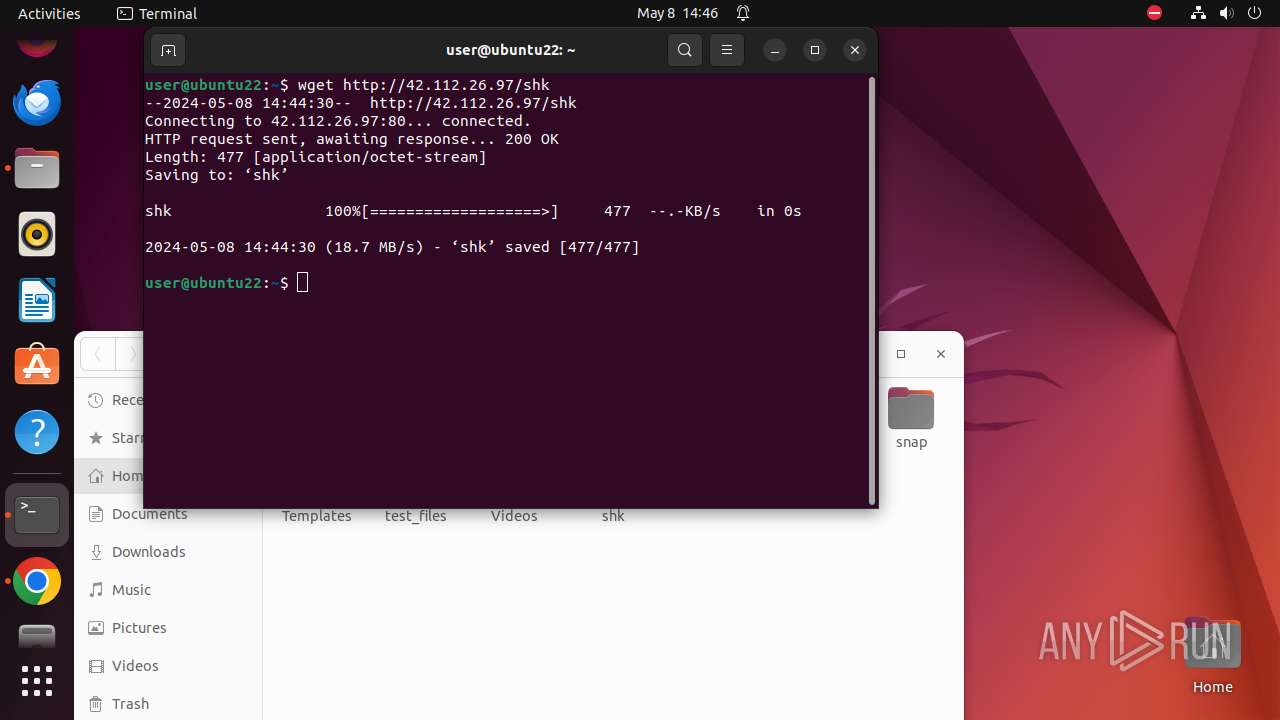Launch Thunderbird from the dock

pos(37,103)
